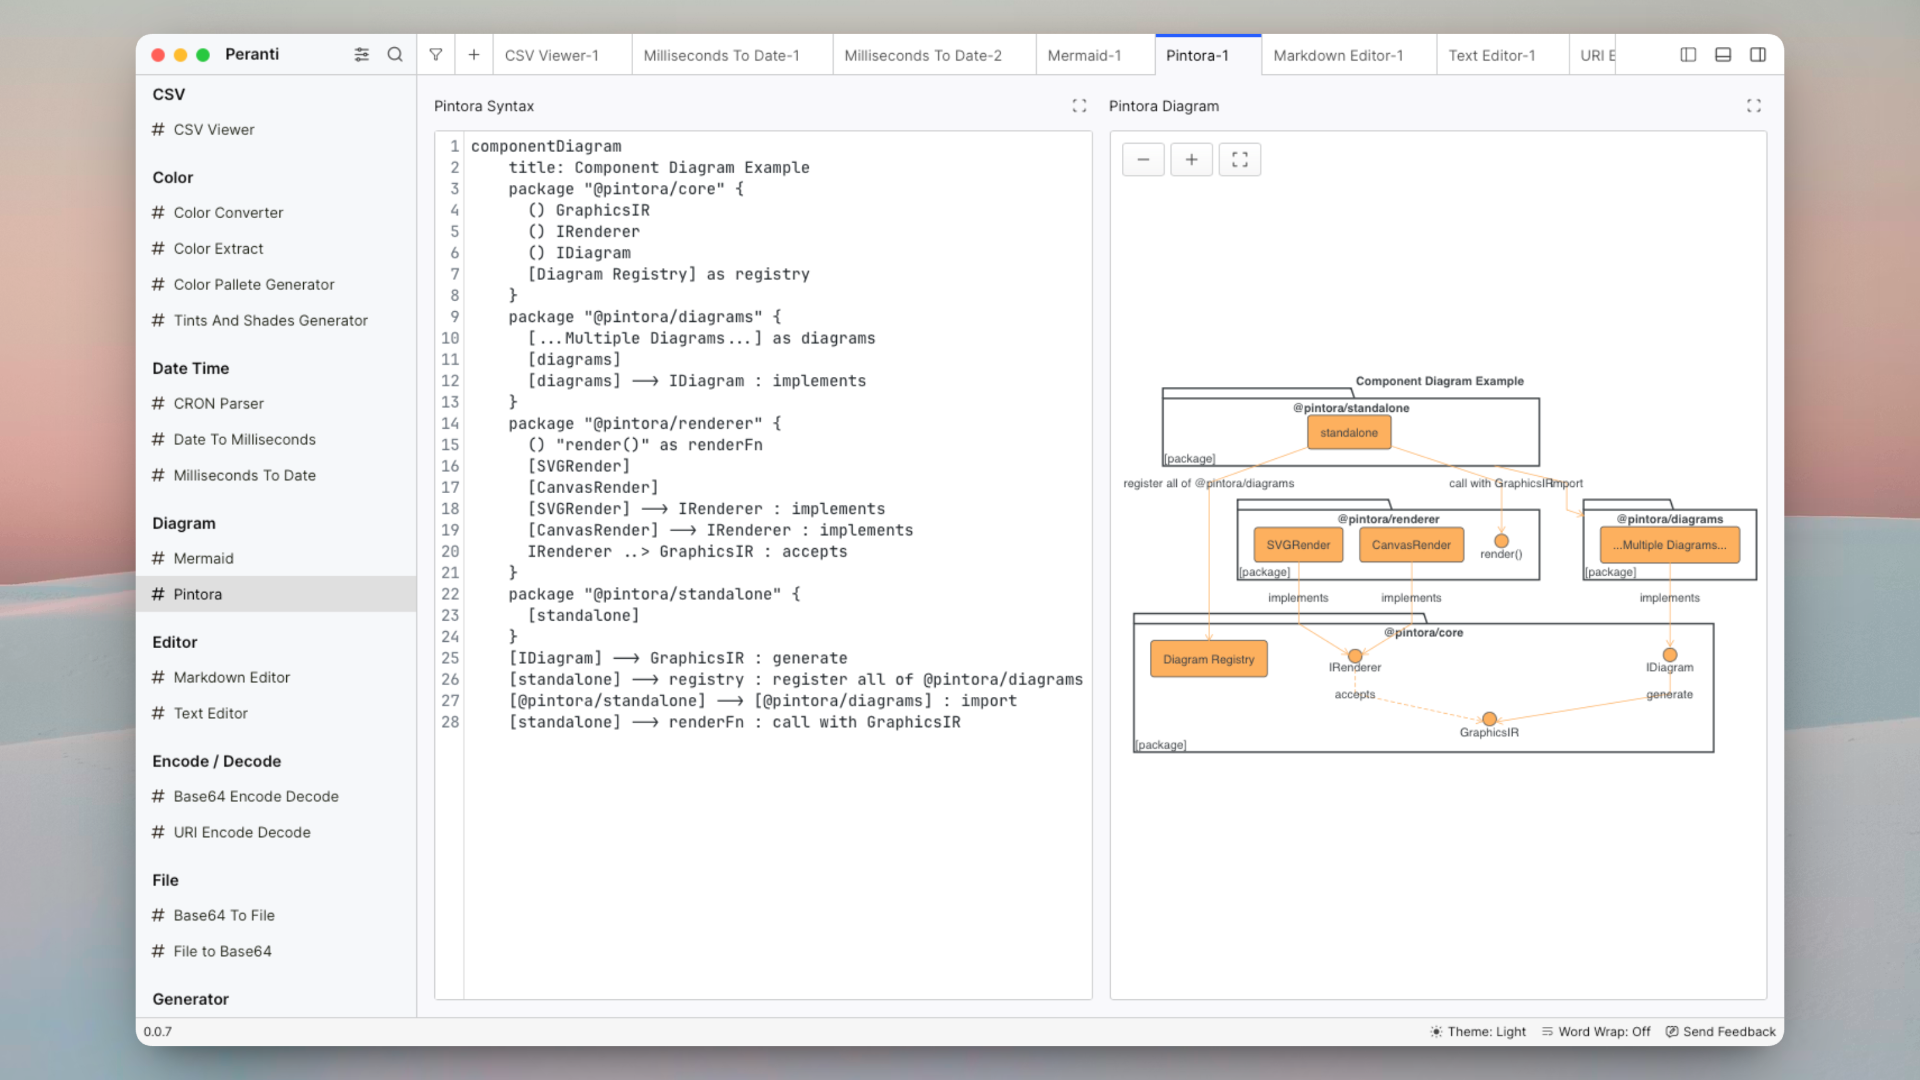Fit diagram to view button

pyautogui.click(x=1240, y=160)
